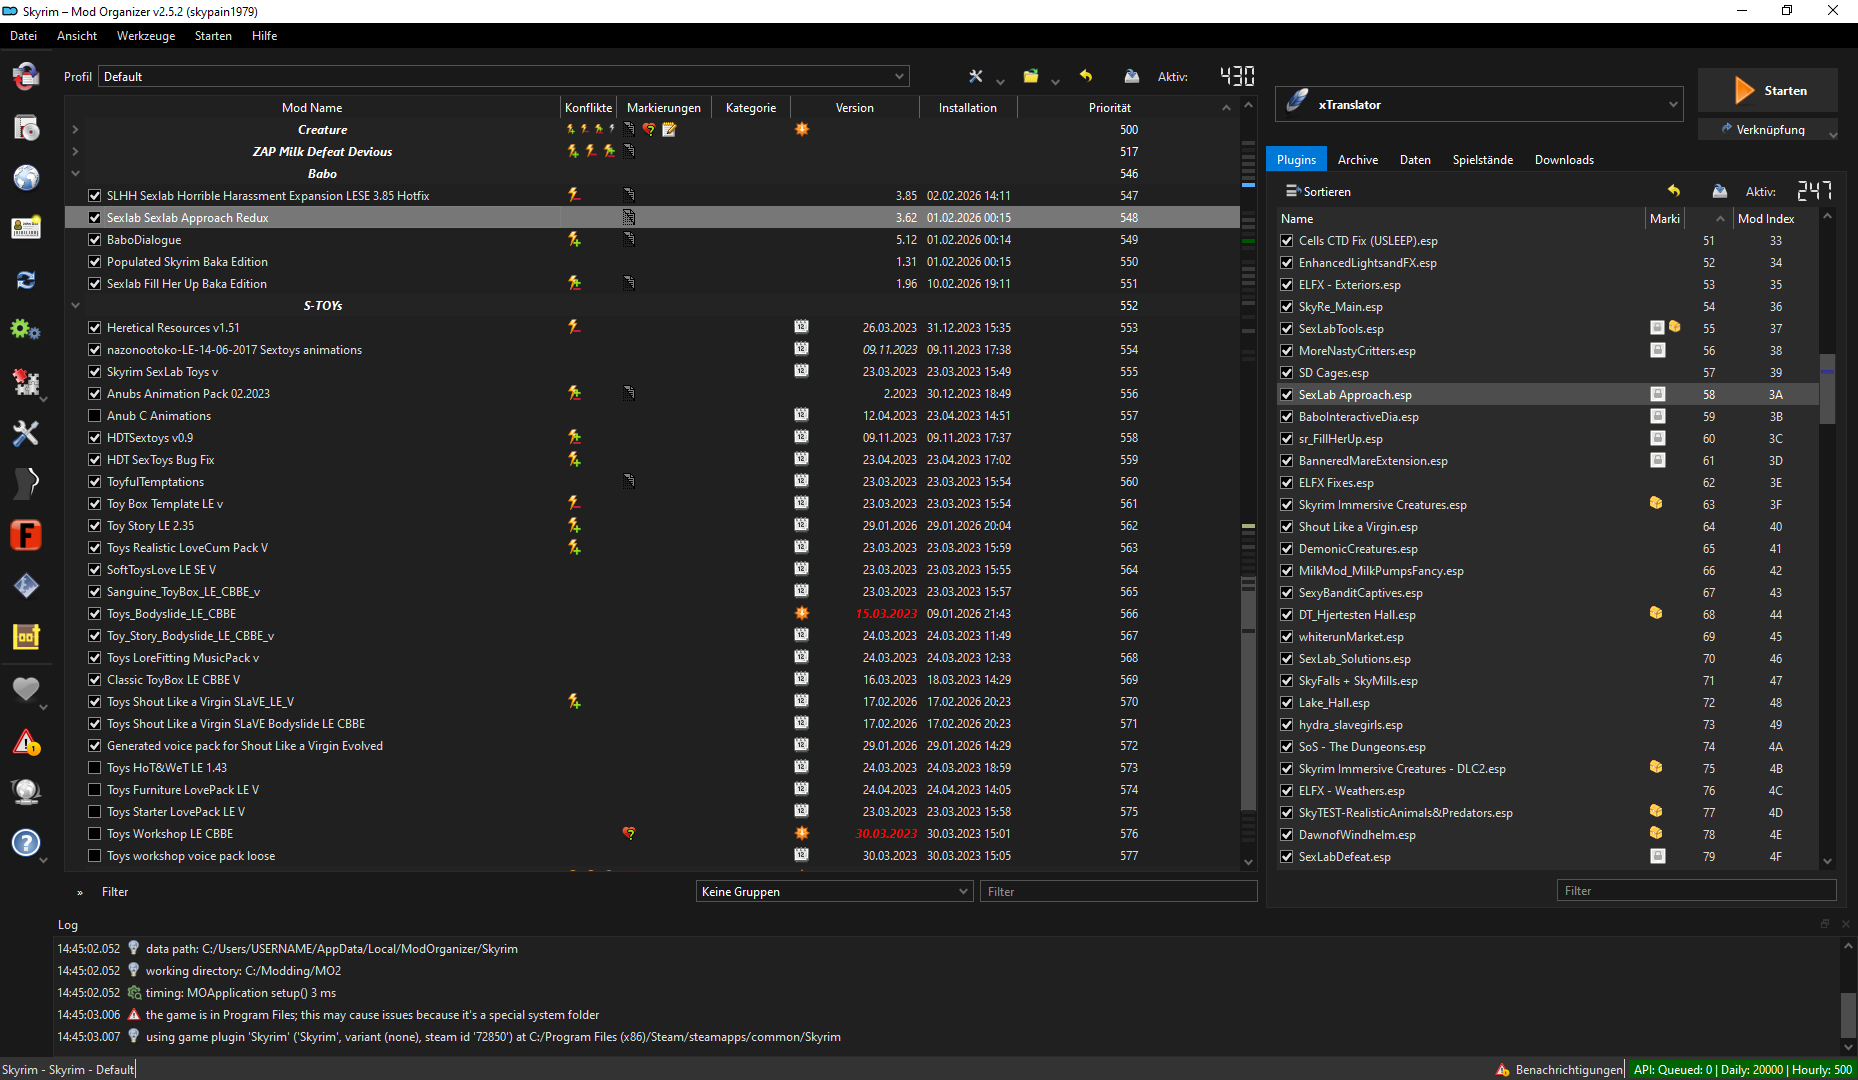1858x1080 pixels.
Task: Click the Benachrichtigungen status bar button
Action: (x=1560, y=1070)
